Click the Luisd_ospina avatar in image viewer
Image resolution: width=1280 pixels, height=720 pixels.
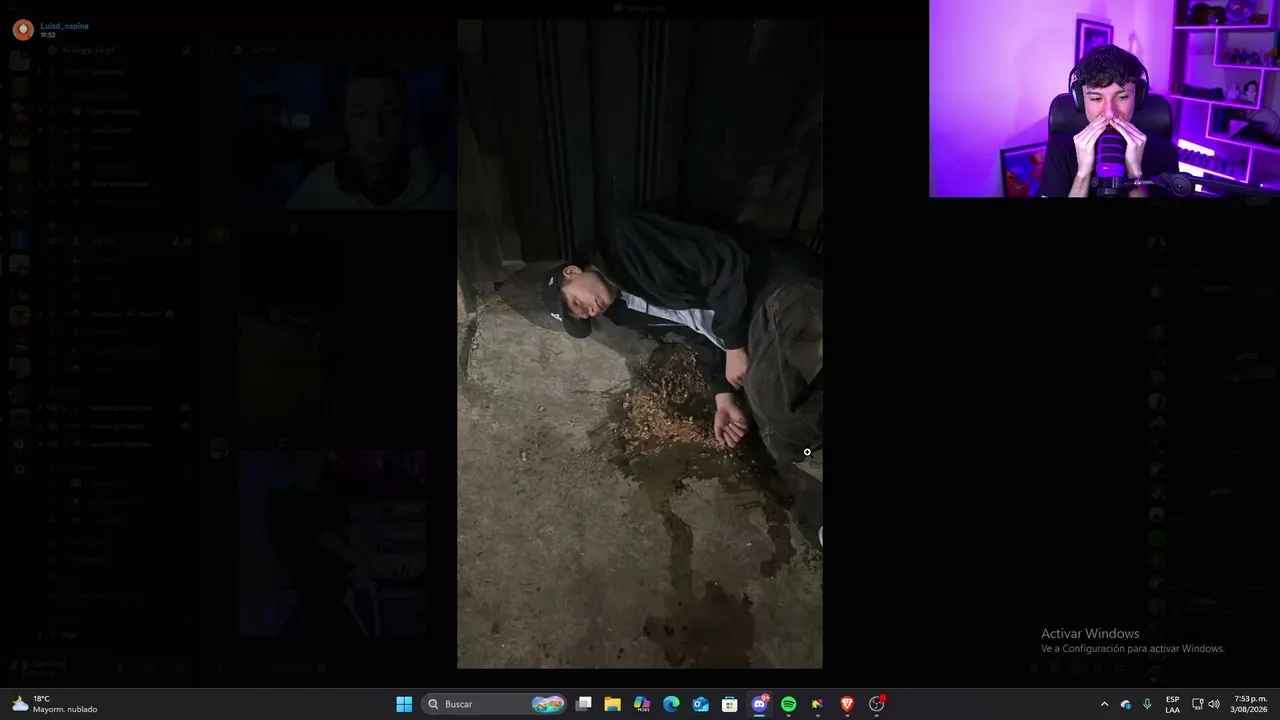(x=23, y=30)
